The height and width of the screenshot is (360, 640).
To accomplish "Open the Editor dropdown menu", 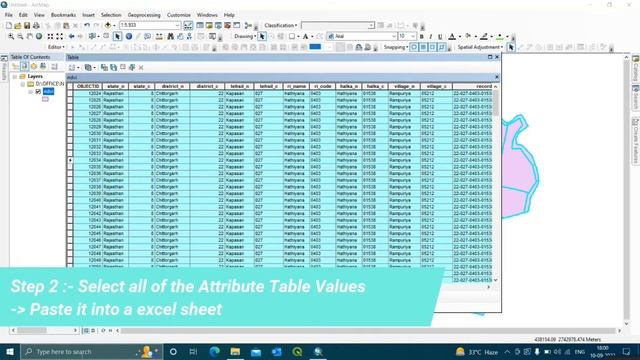I will 56,47.
